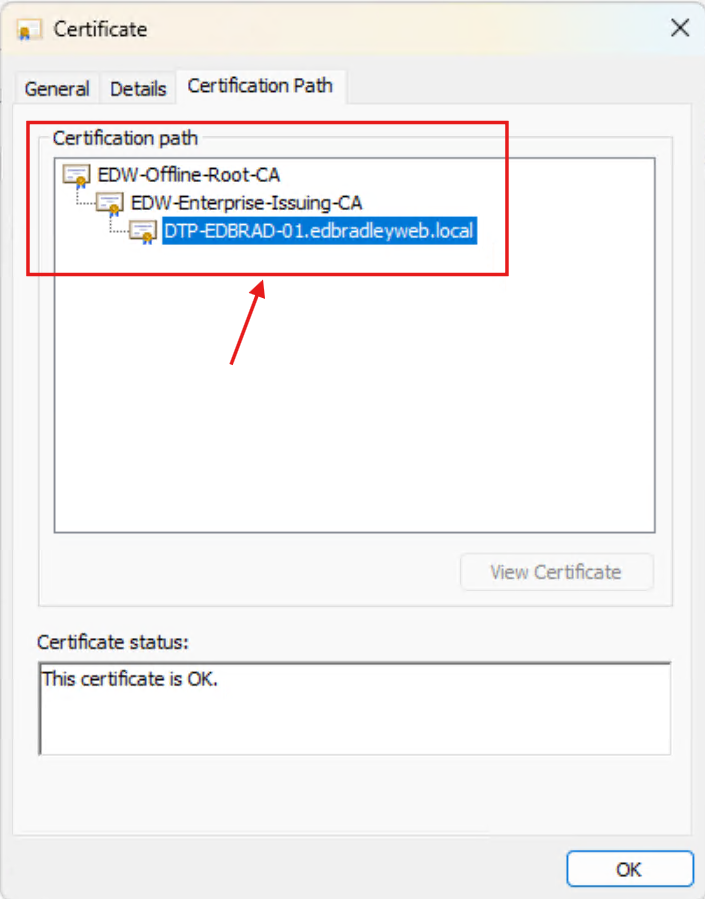
Task: Select the Certification Path tab
Action: click(x=260, y=86)
